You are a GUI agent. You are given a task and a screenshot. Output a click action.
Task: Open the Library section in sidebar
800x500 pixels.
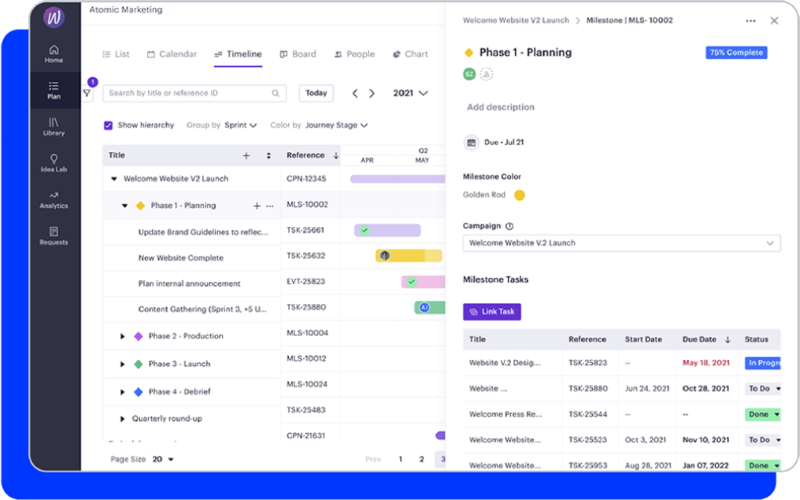(54, 127)
